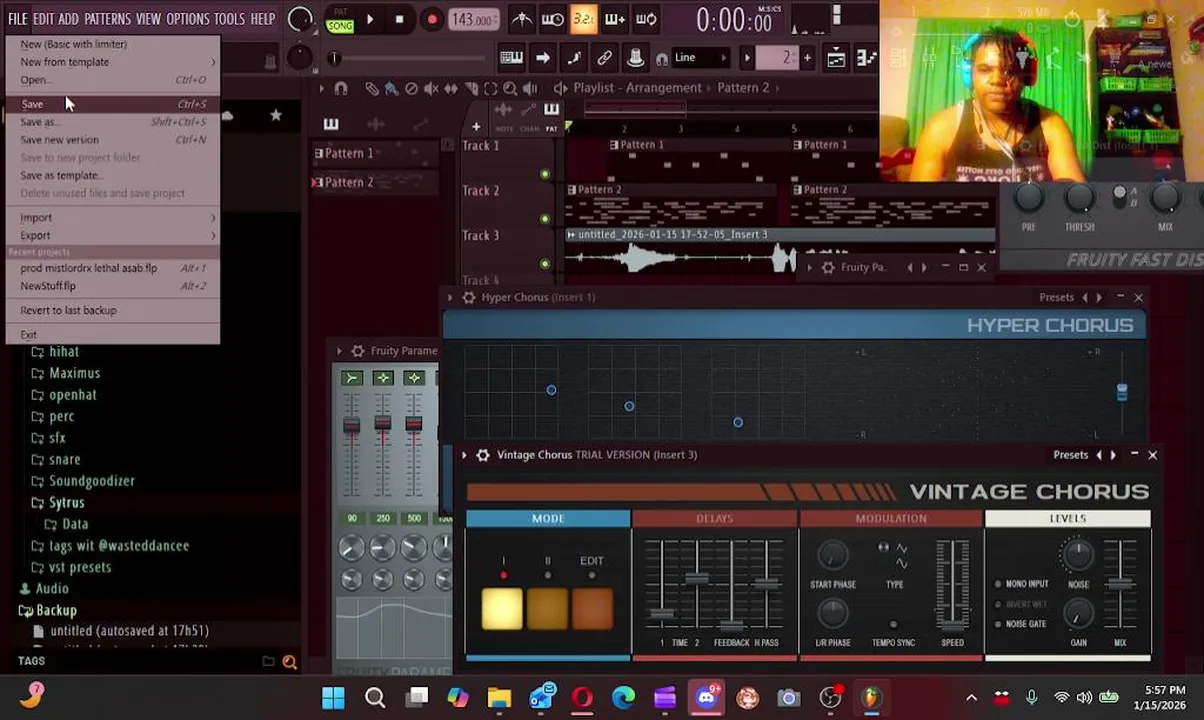
Task: Select Vintage Chorus mode I button
Action: (502, 608)
